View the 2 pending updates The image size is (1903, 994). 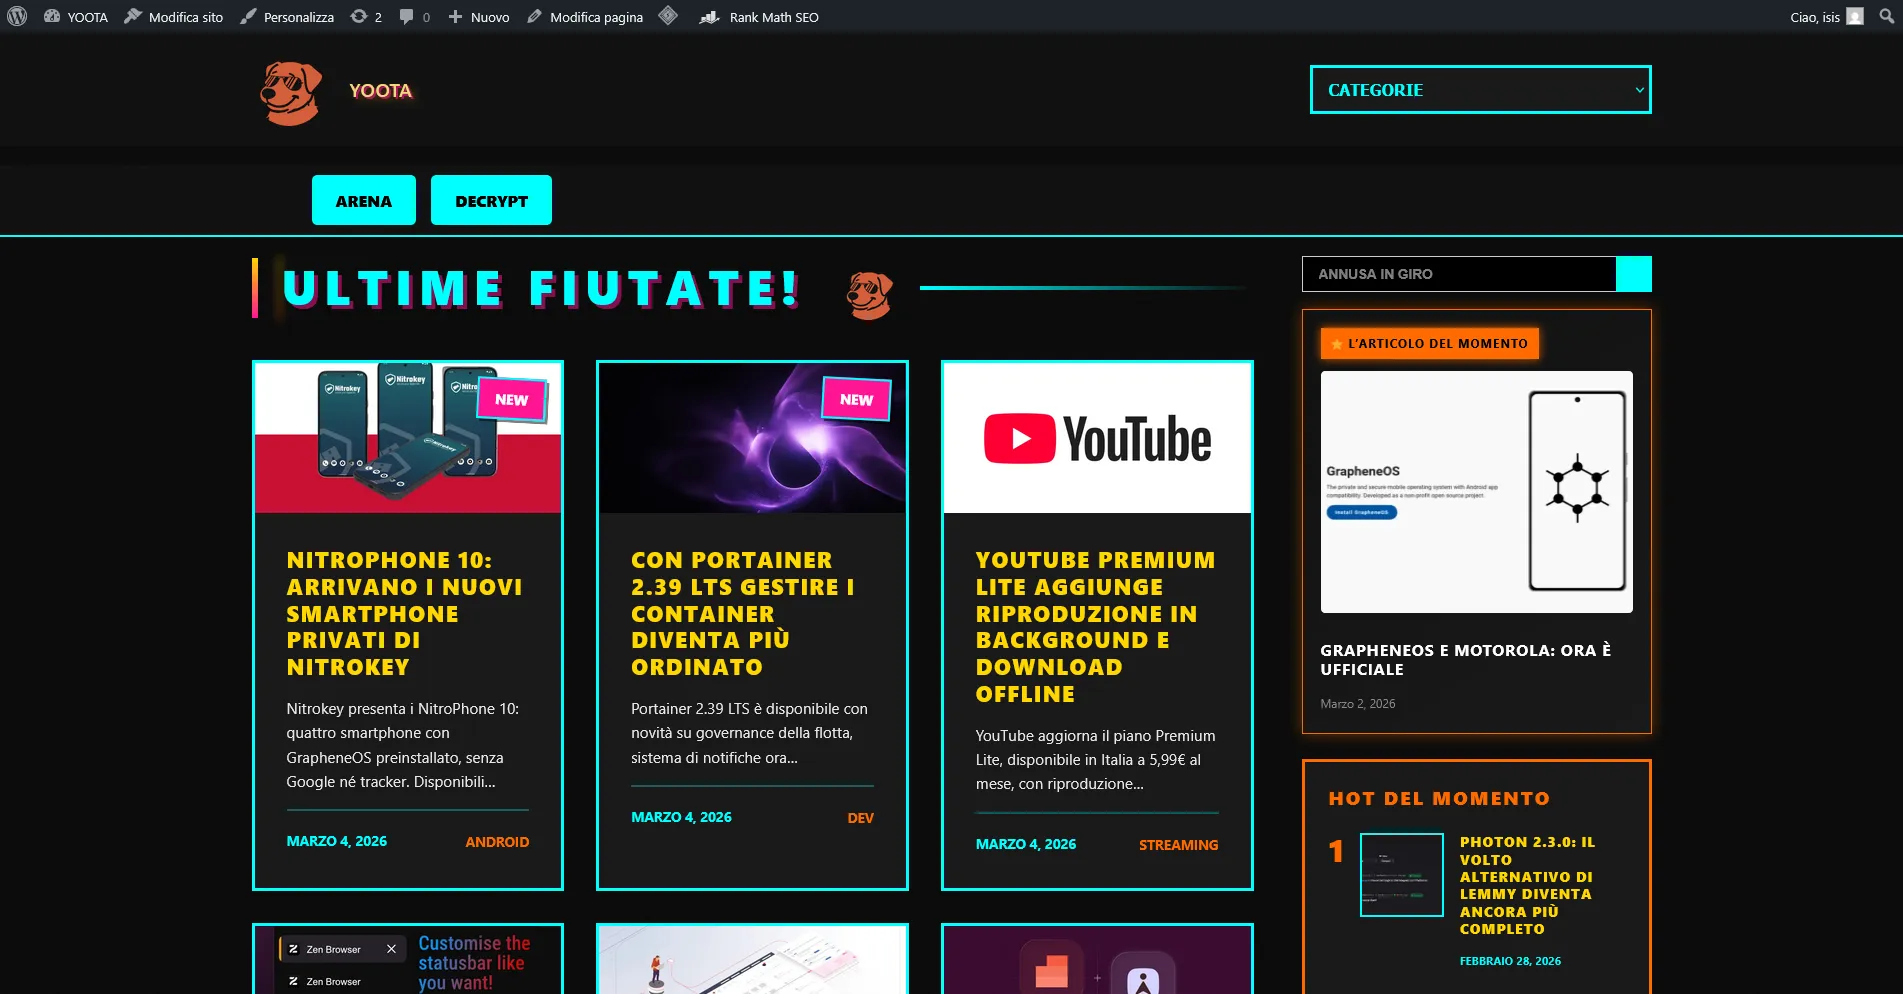366,17
